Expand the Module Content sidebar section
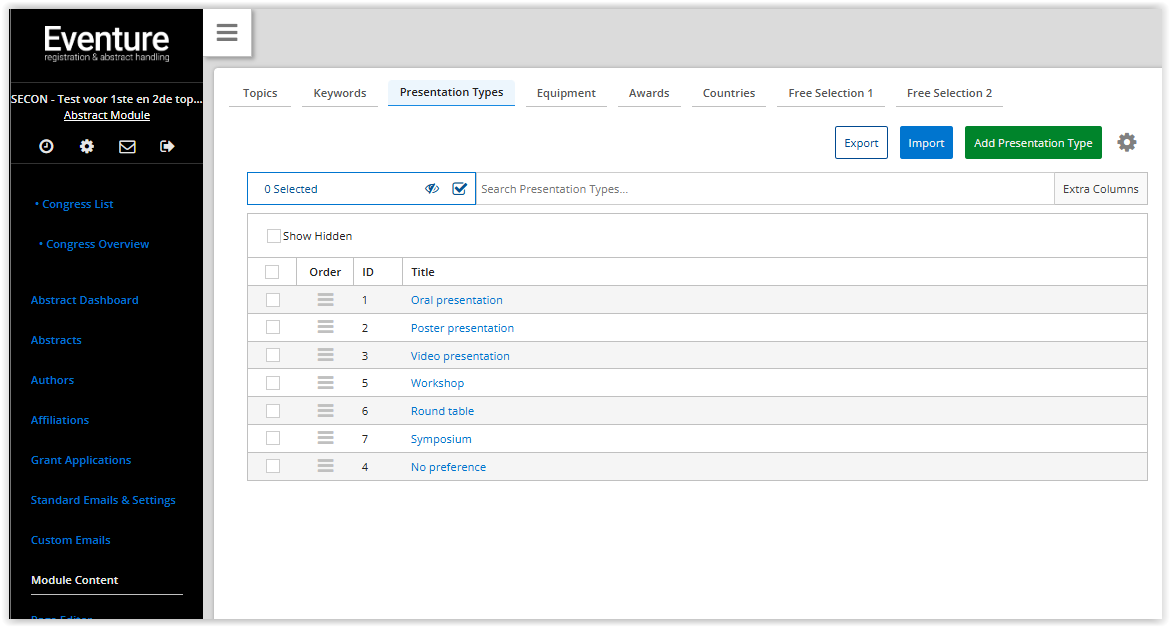Viewport: 1170px width, 627px height. click(75, 580)
